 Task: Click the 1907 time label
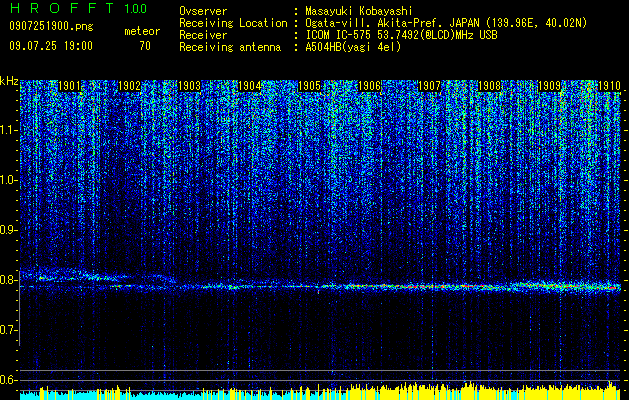(x=430, y=86)
